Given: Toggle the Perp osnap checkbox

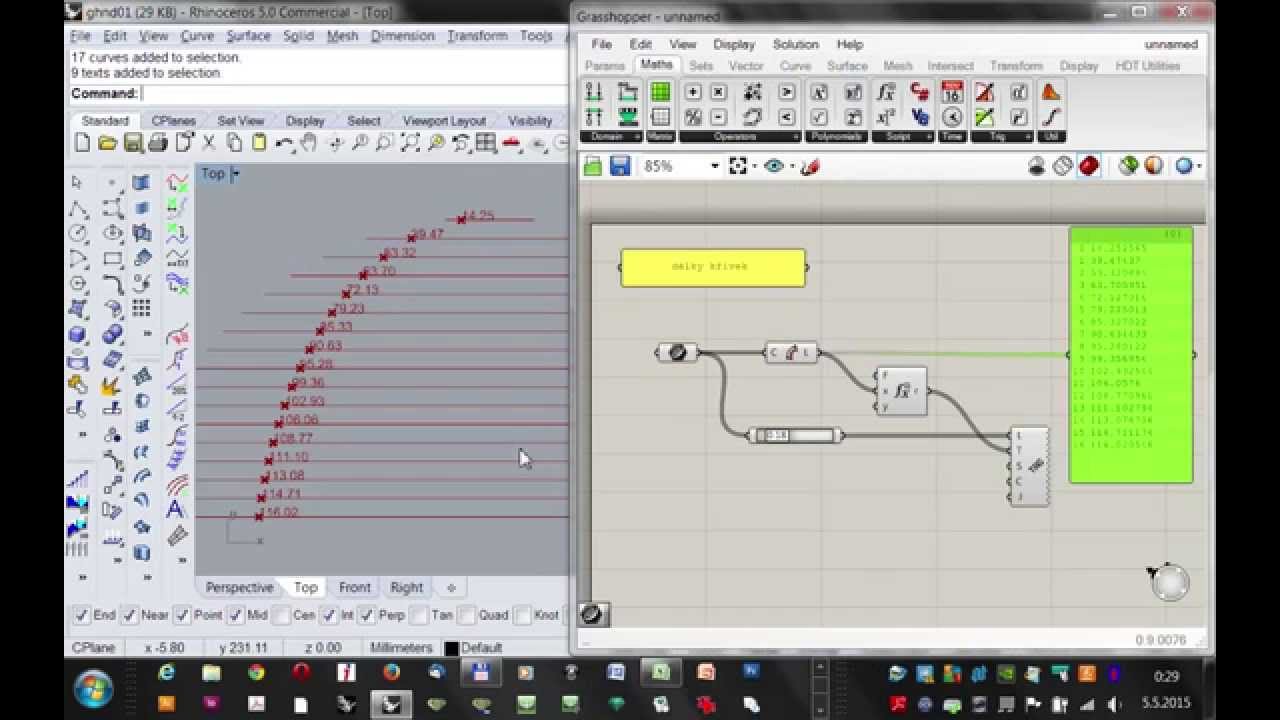Looking at the screenshot, I should [367, 615].
